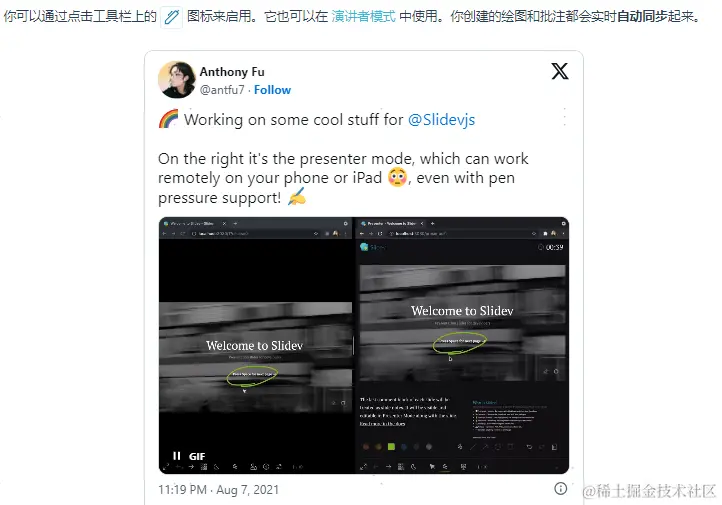Click the slide overview grid icon in presenter window
The image size is (722, 505).
click(401, 467)
